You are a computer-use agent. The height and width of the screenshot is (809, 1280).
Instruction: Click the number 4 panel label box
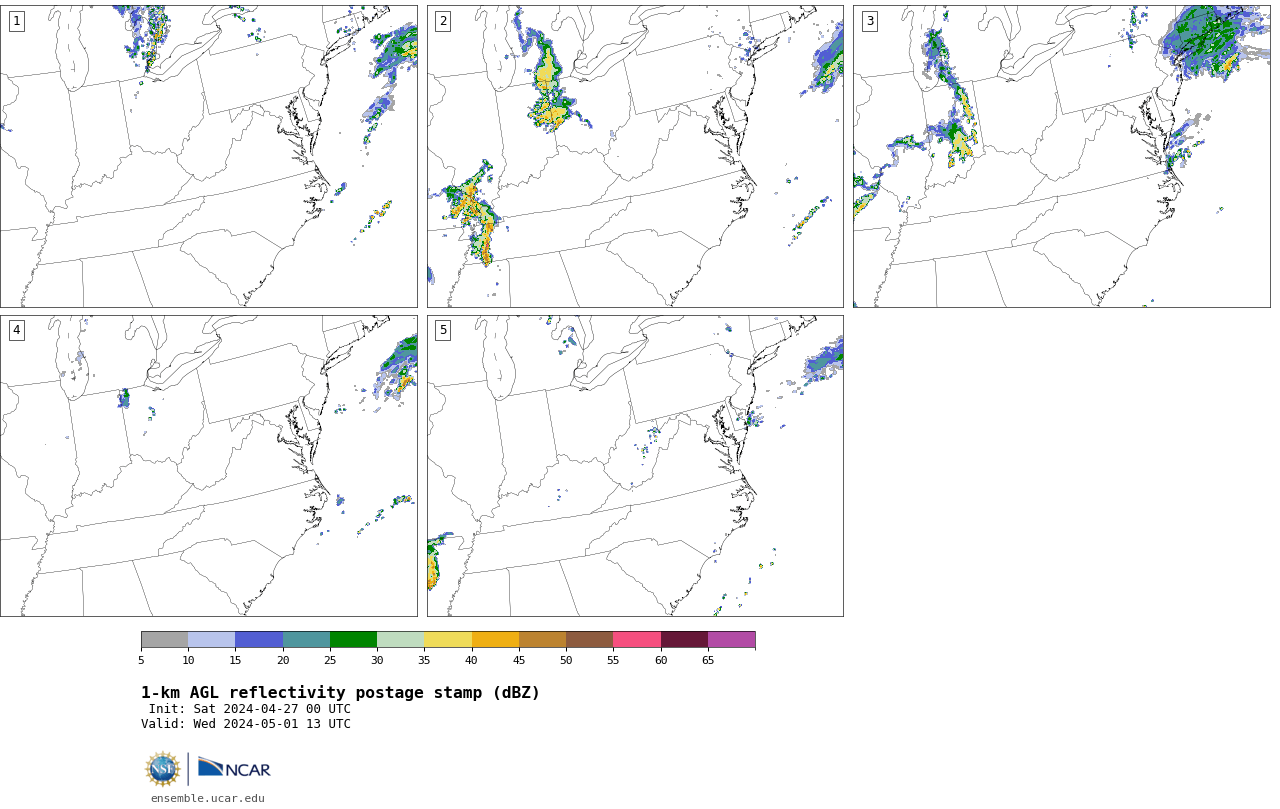point(16,330)
